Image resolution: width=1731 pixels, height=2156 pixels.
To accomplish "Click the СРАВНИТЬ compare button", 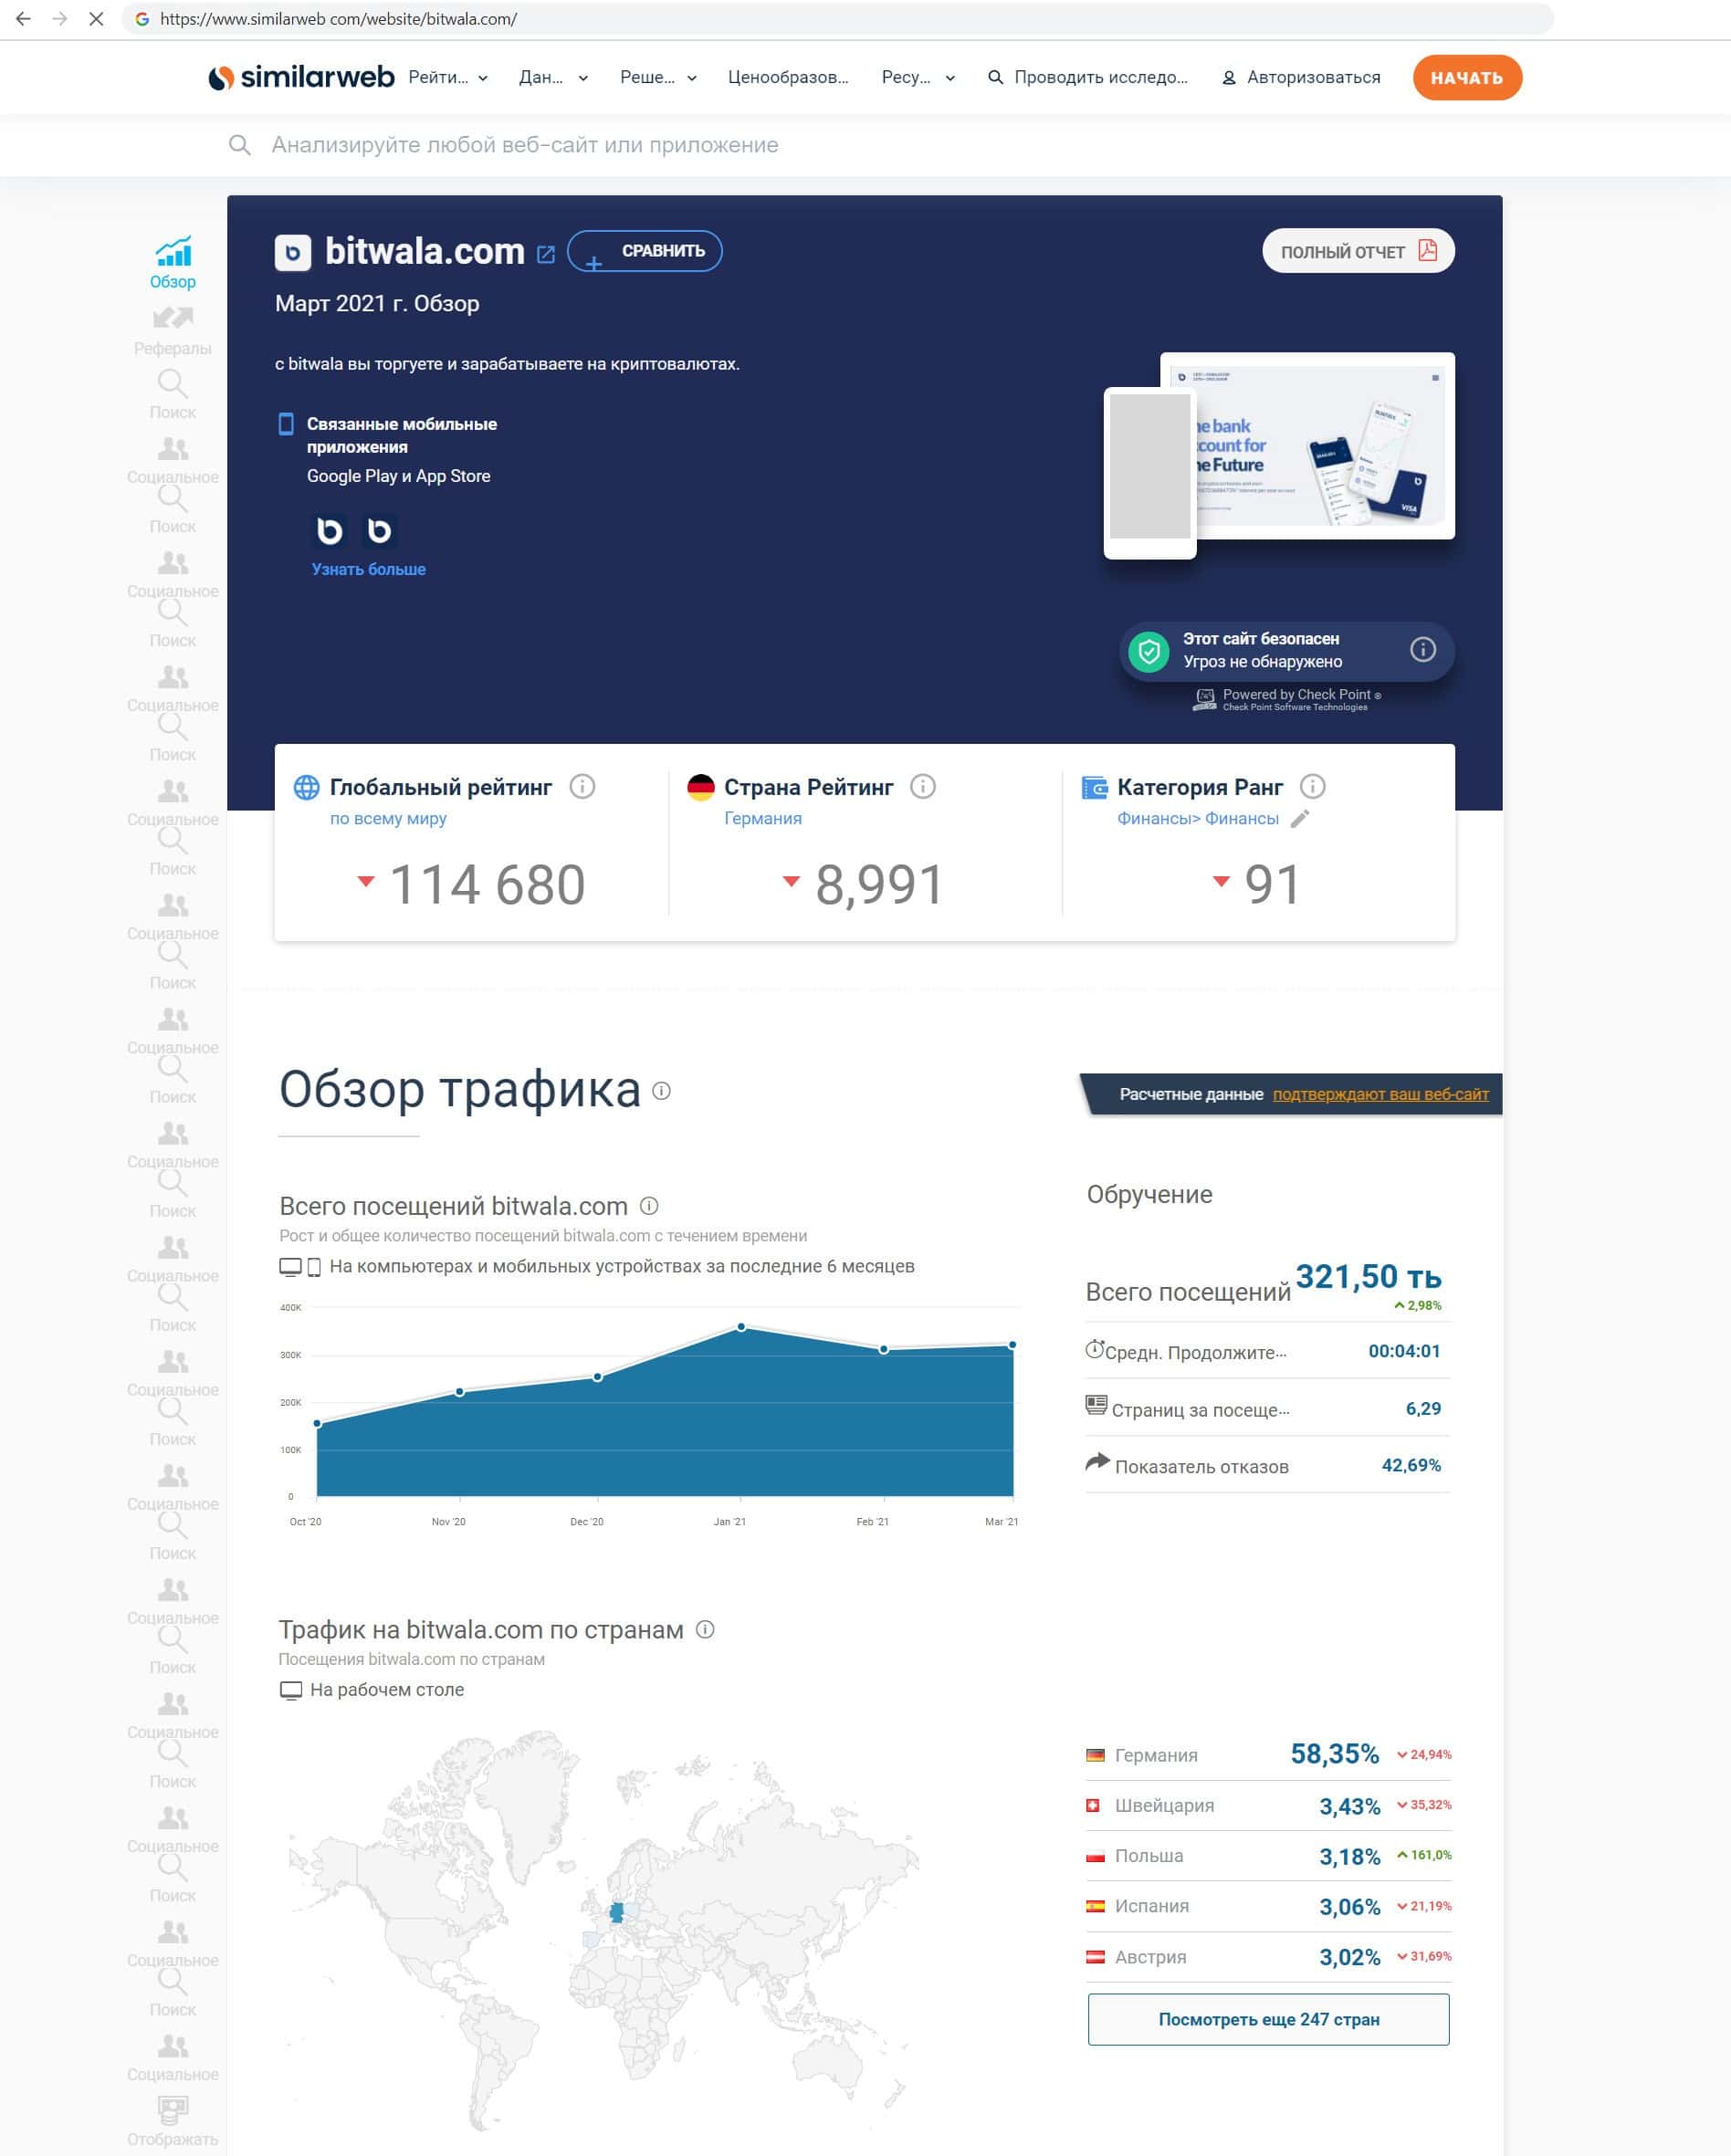I will (645, 251).
